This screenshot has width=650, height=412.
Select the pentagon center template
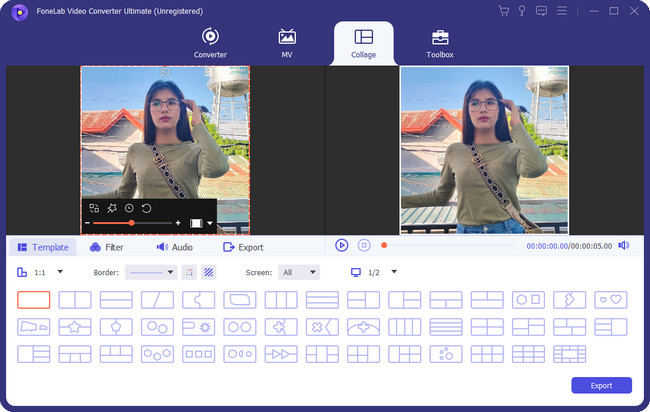tap(116, 327)
